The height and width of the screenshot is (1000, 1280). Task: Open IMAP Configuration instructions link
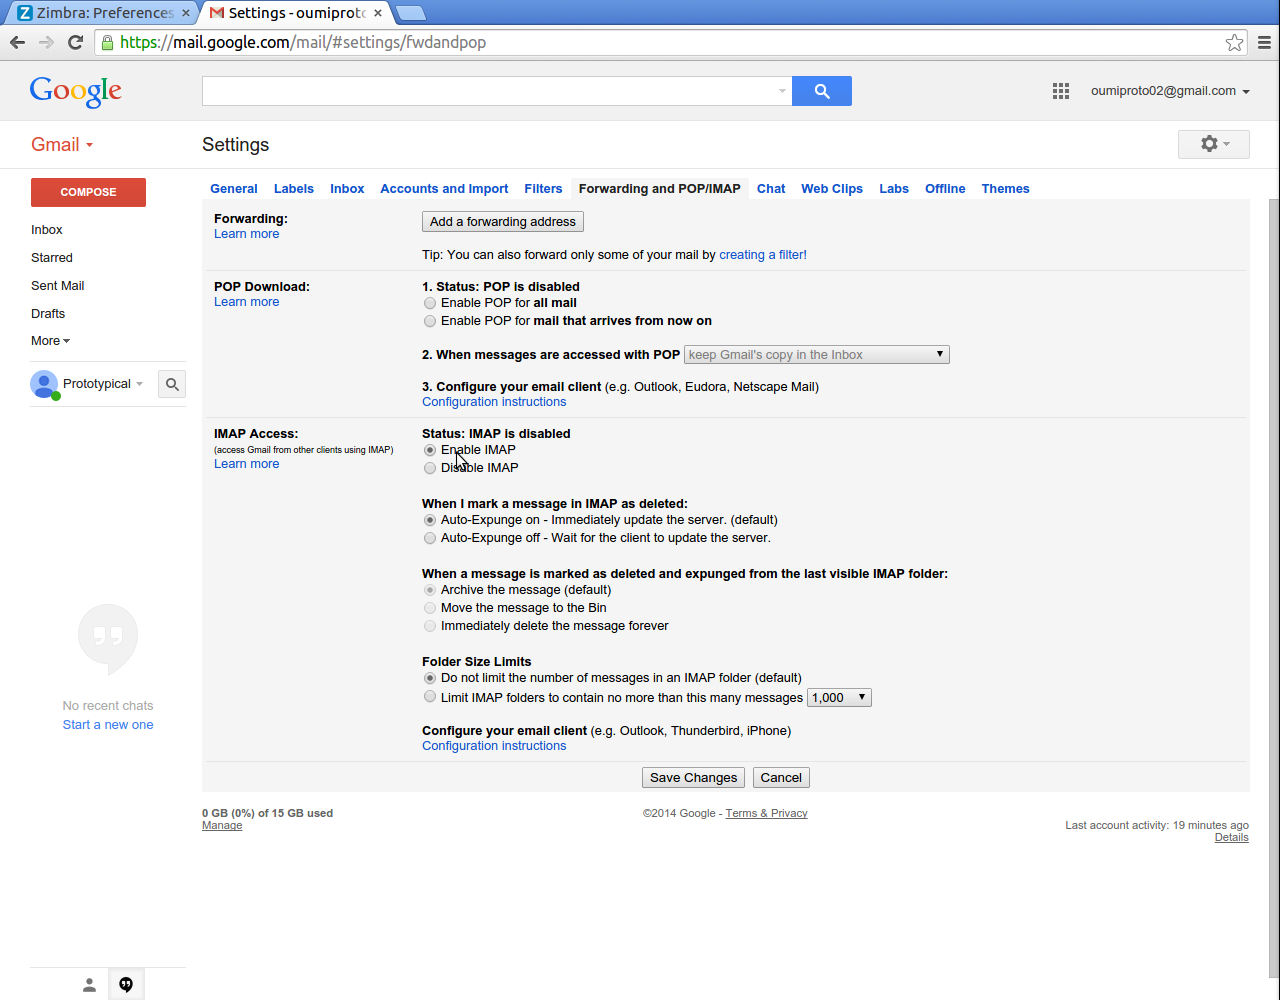[x=494, y=746]
